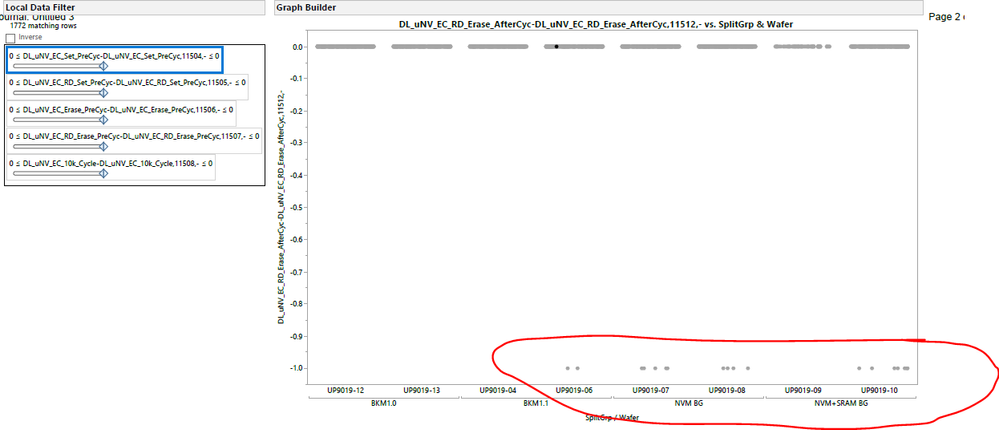Select the black highlighted point above UP9019-06
The height and width of the screenshot is (430, 999).
point(556,47)
